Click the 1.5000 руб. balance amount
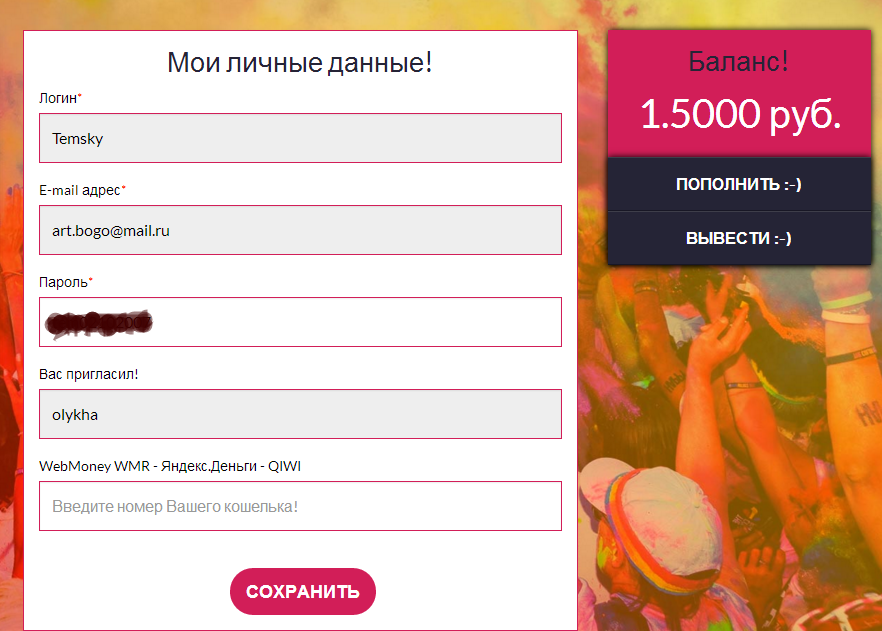The height and width of the screenshot is (631, 882). point(740,115)
